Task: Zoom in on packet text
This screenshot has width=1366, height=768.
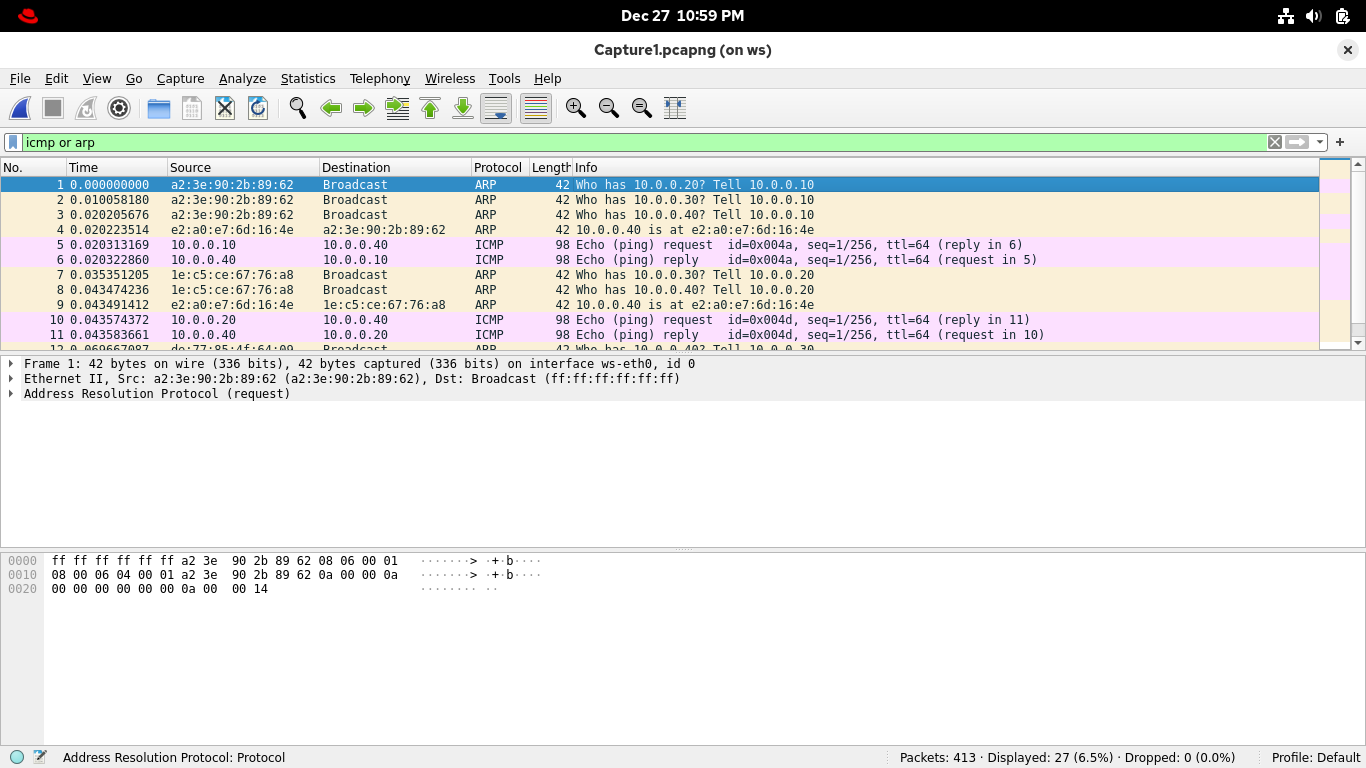Action: click(x=575, y=108)
